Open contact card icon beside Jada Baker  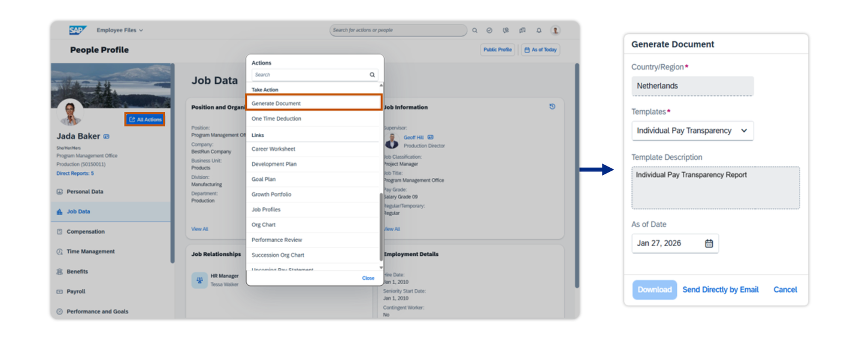tap(106, 137)
